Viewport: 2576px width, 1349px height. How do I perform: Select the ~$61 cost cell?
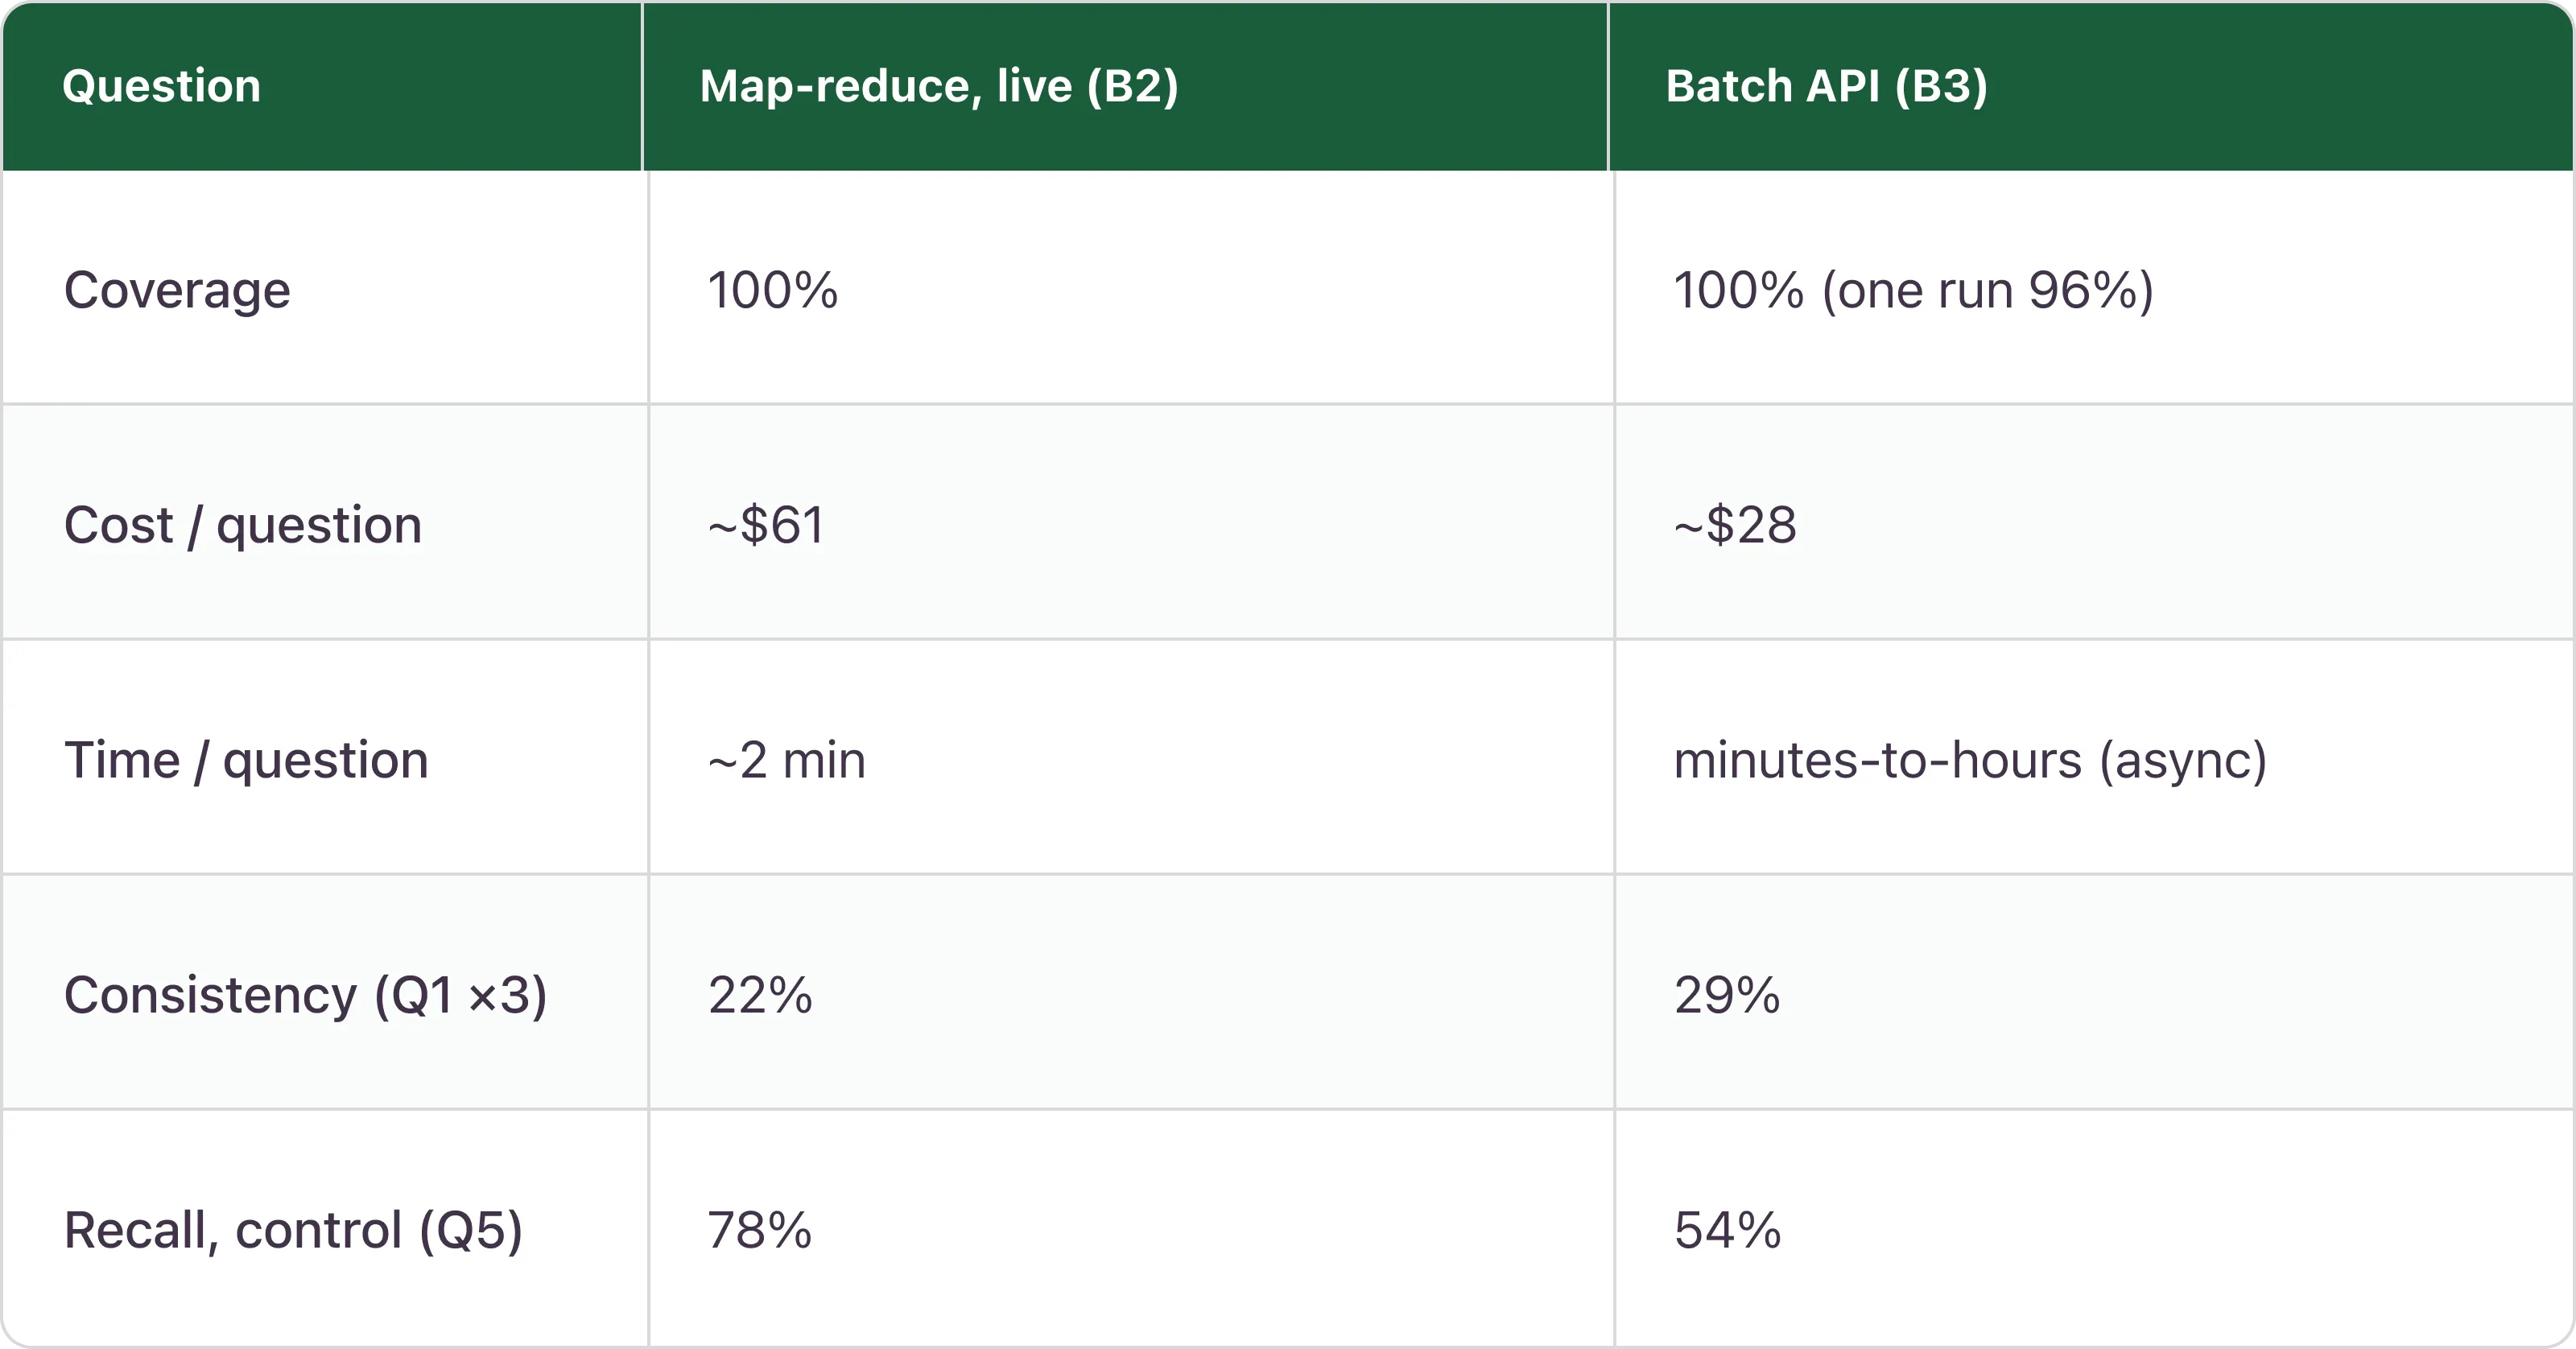coord(765,525)
